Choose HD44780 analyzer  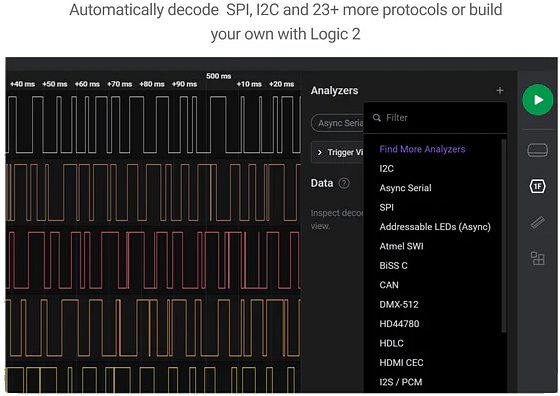coord(399,324)
